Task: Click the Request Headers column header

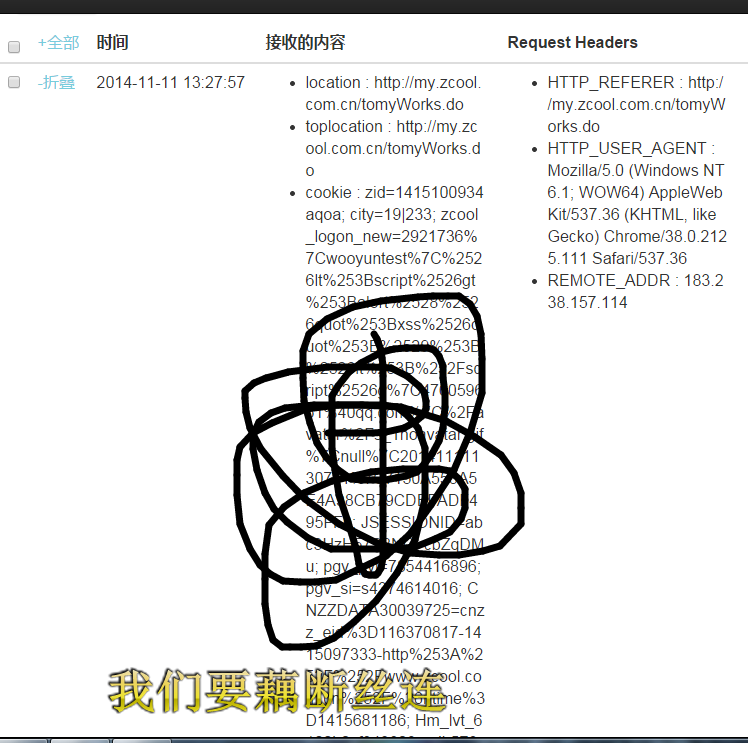Action: [x=572, y=42]
